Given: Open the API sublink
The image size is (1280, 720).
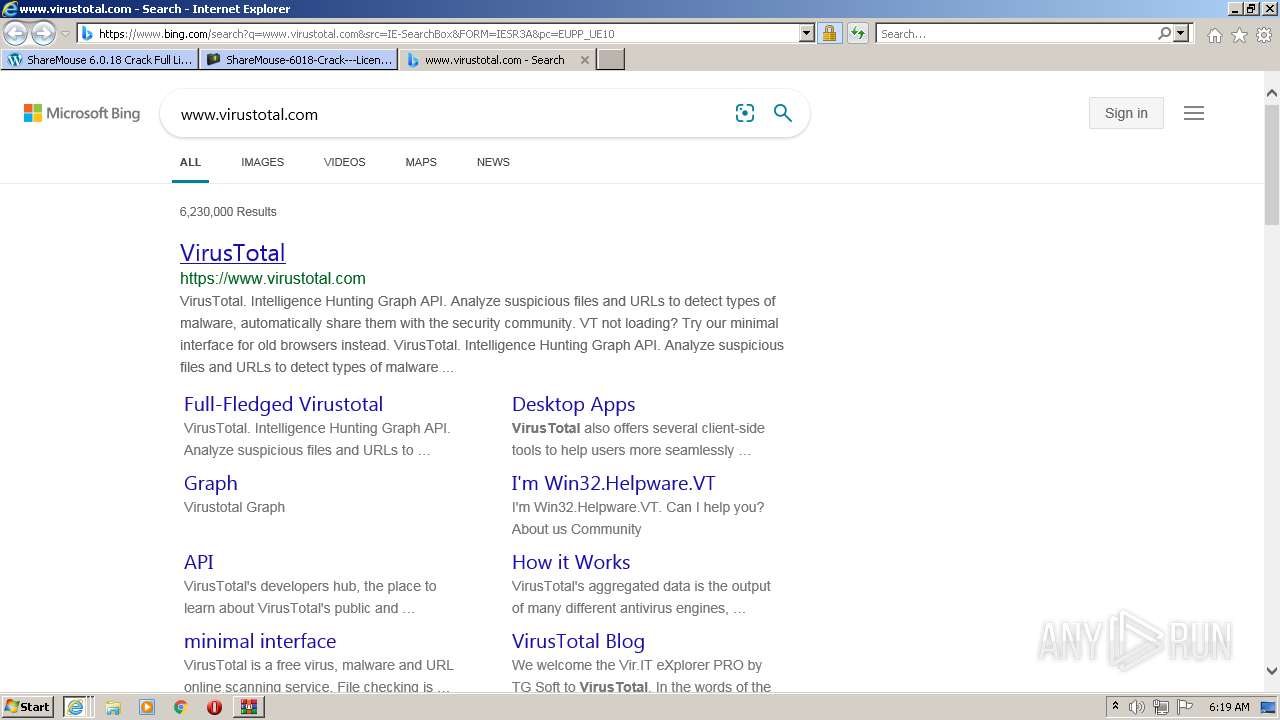Looking at the screenshot, I should 199,562.
